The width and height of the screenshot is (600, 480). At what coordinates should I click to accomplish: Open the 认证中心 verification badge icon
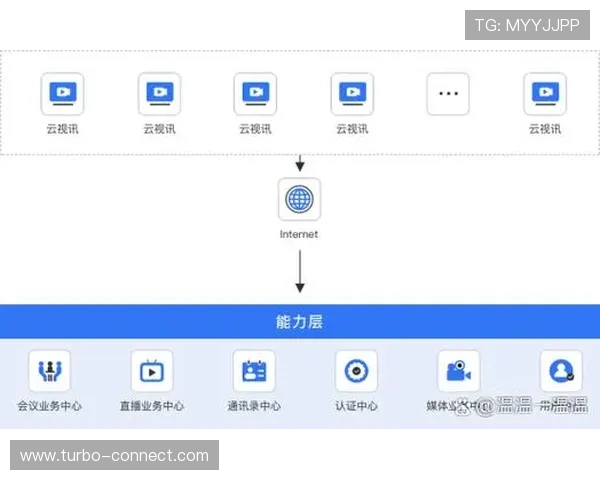[356, 371]
